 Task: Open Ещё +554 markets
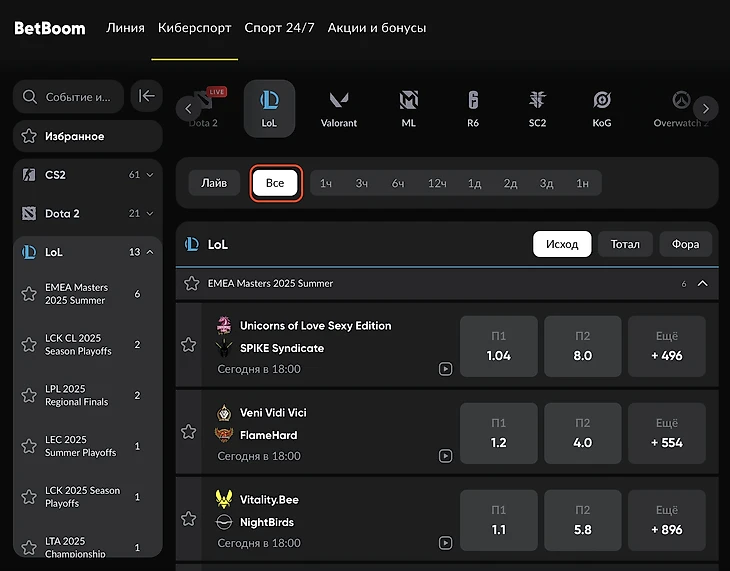[x=667, y=433]
